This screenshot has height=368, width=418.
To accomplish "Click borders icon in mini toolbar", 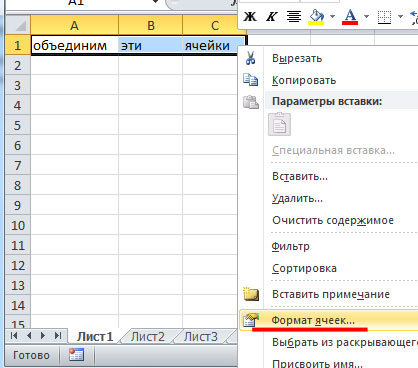I will click(x=384, y=17).
